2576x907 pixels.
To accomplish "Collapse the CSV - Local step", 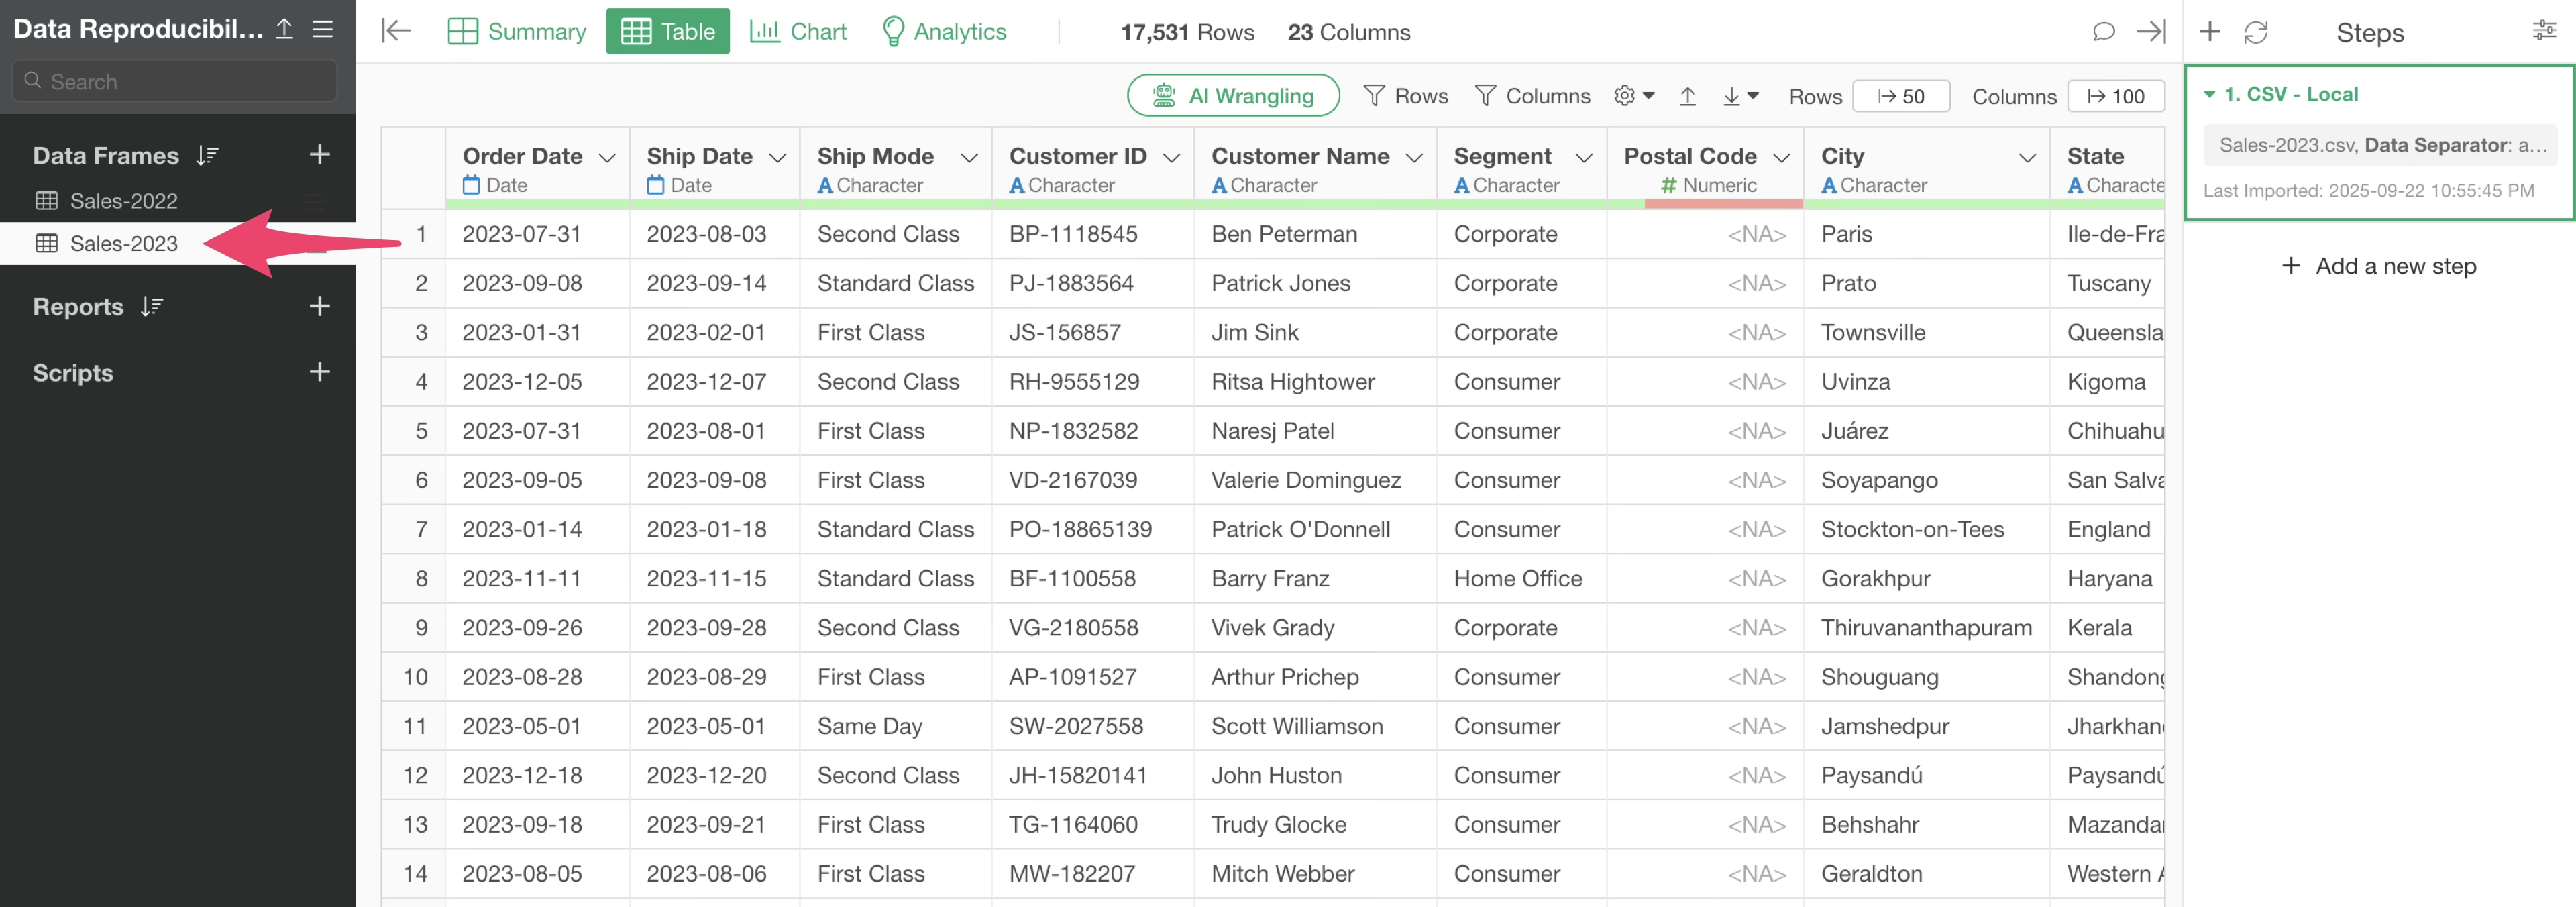I will point(2209,94).
